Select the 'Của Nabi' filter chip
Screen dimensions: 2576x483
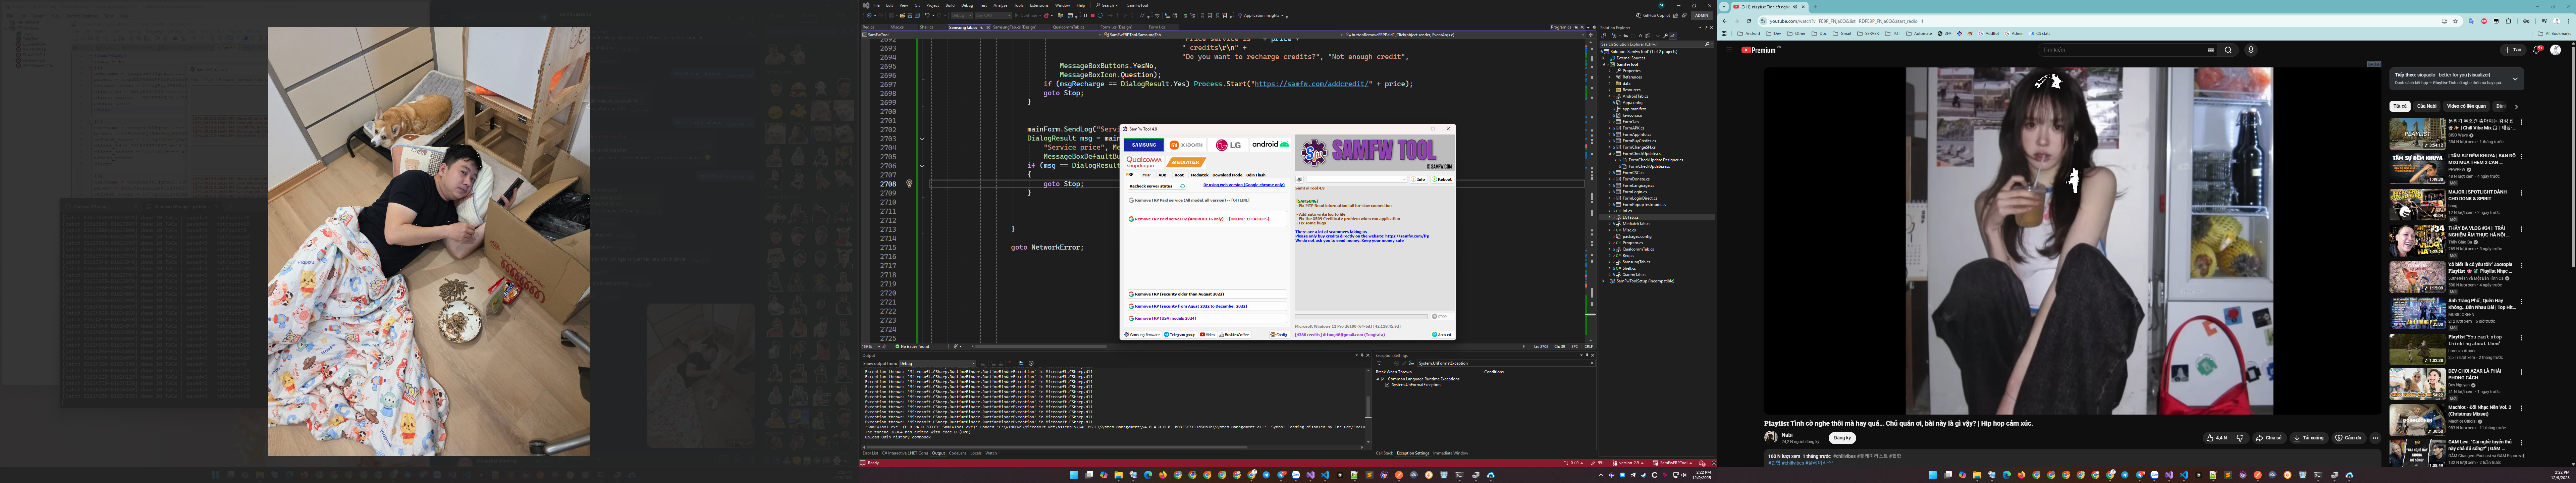tap(2427, 106)
